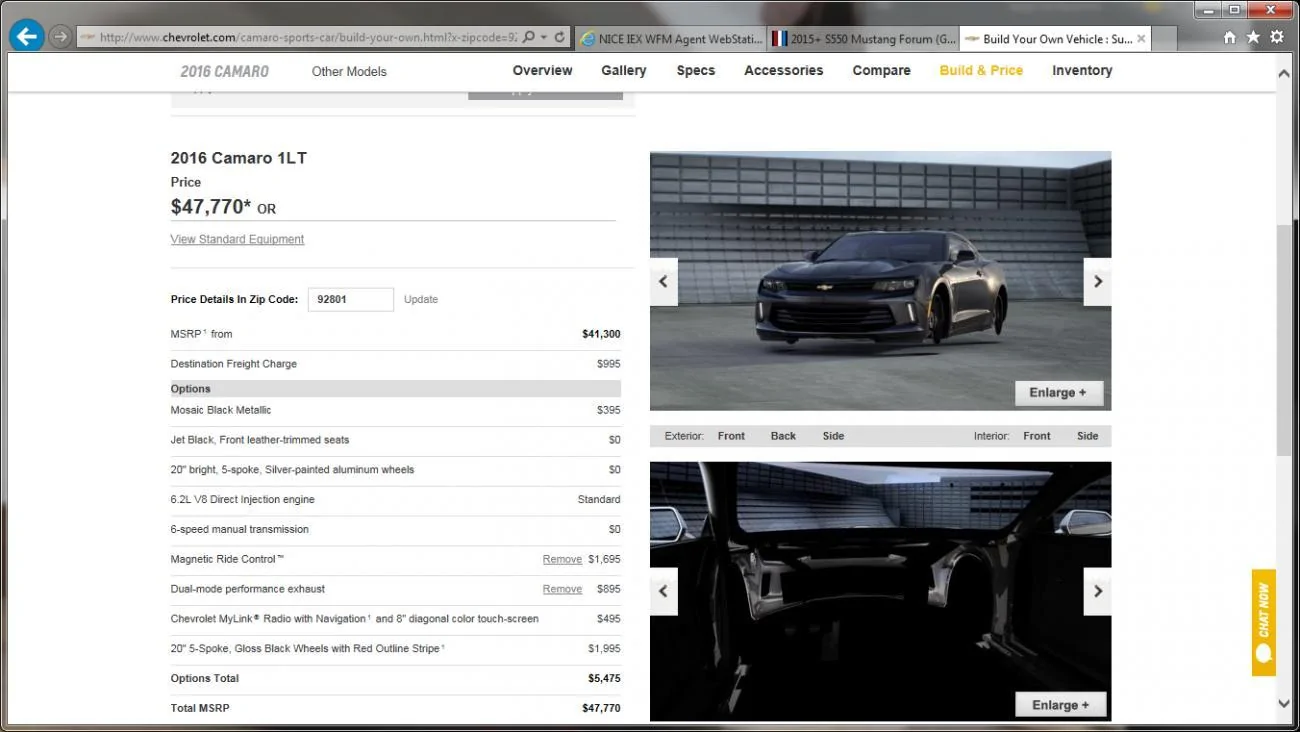Screen dimensions: 1300x732
Task: Click the page scrollbar up arrow
Action: click(x=1284, y=74)
